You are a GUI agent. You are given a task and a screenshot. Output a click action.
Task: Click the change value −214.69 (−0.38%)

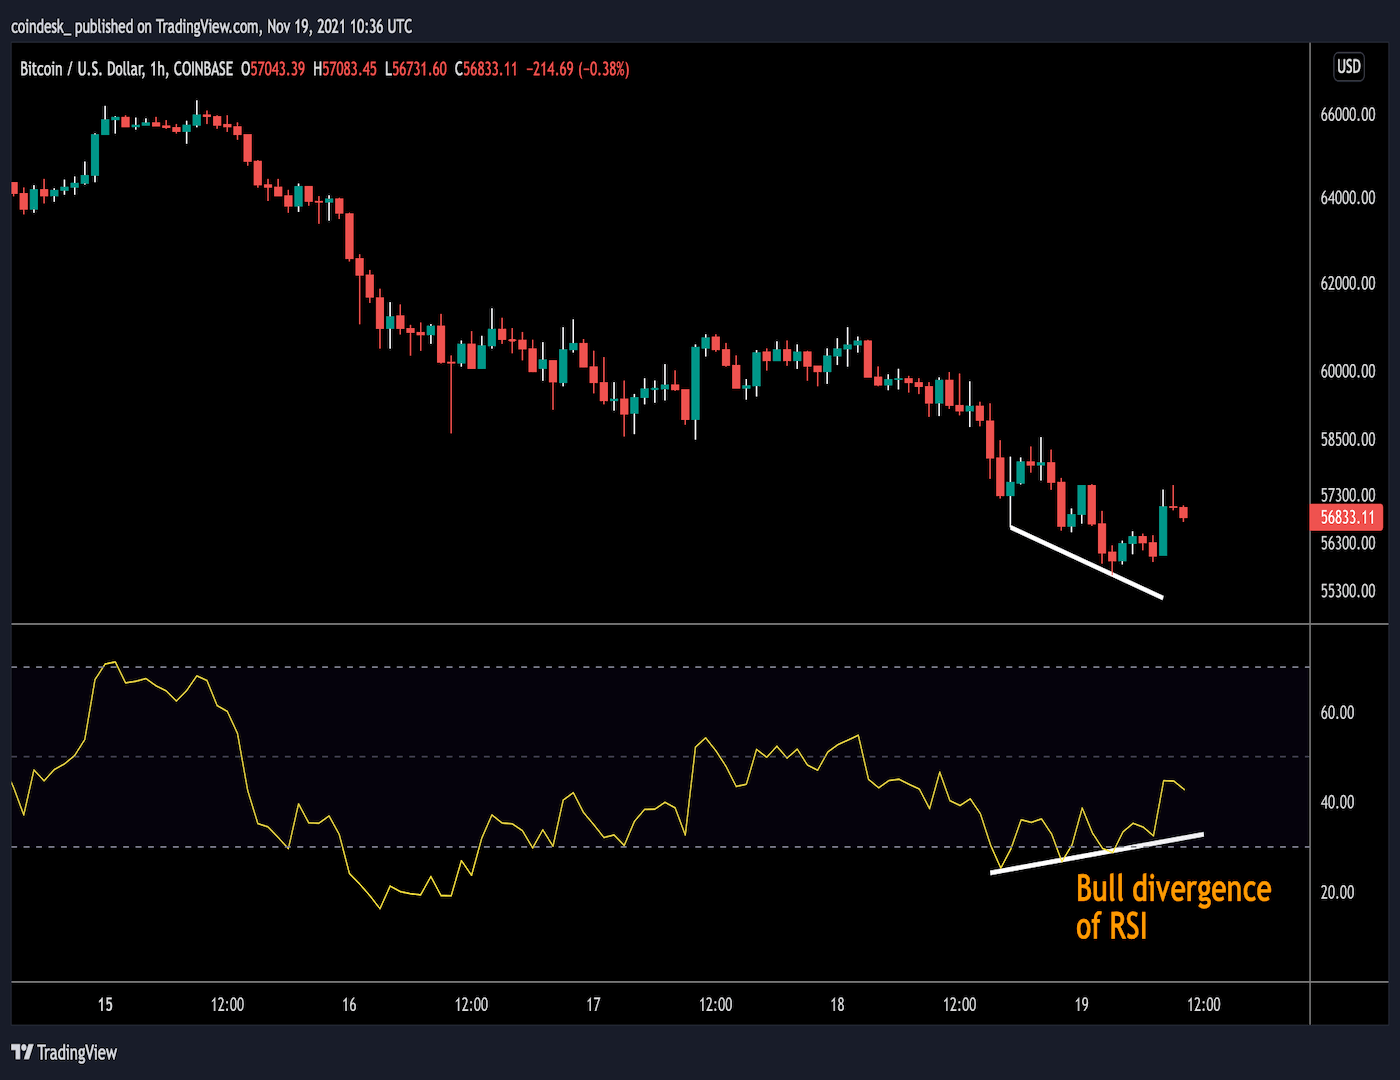click(x=578, y=69)
